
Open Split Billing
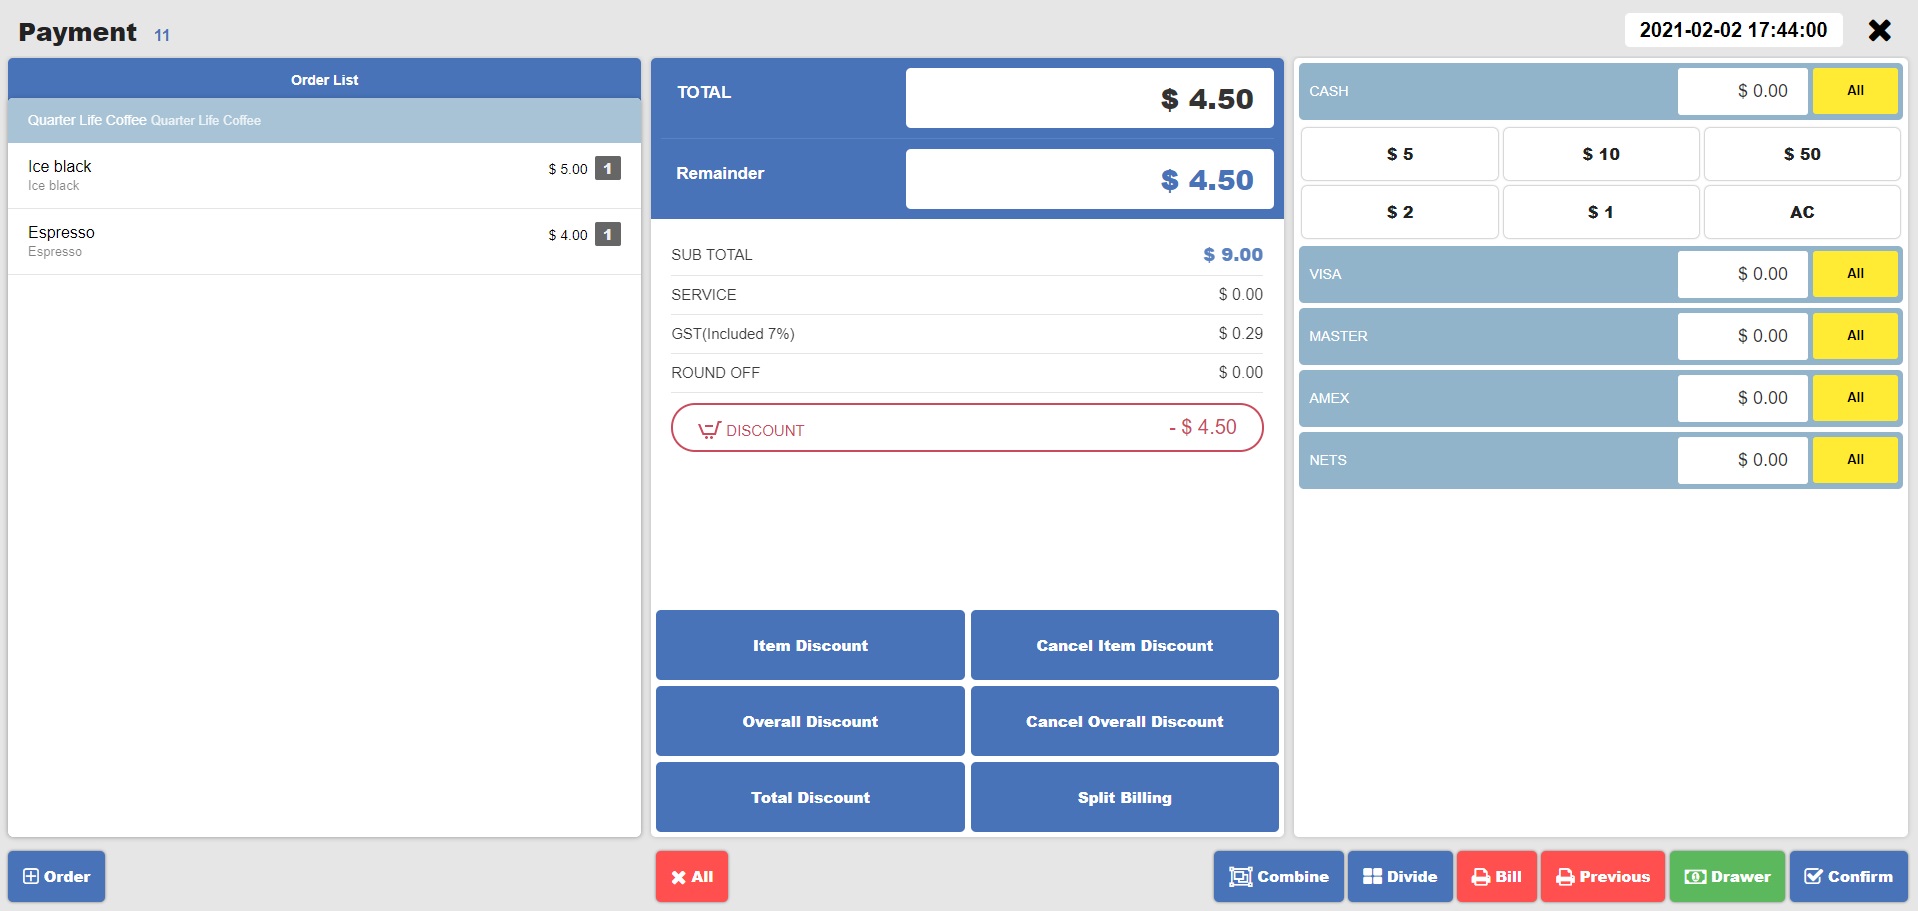click(x=1124, y=797)
